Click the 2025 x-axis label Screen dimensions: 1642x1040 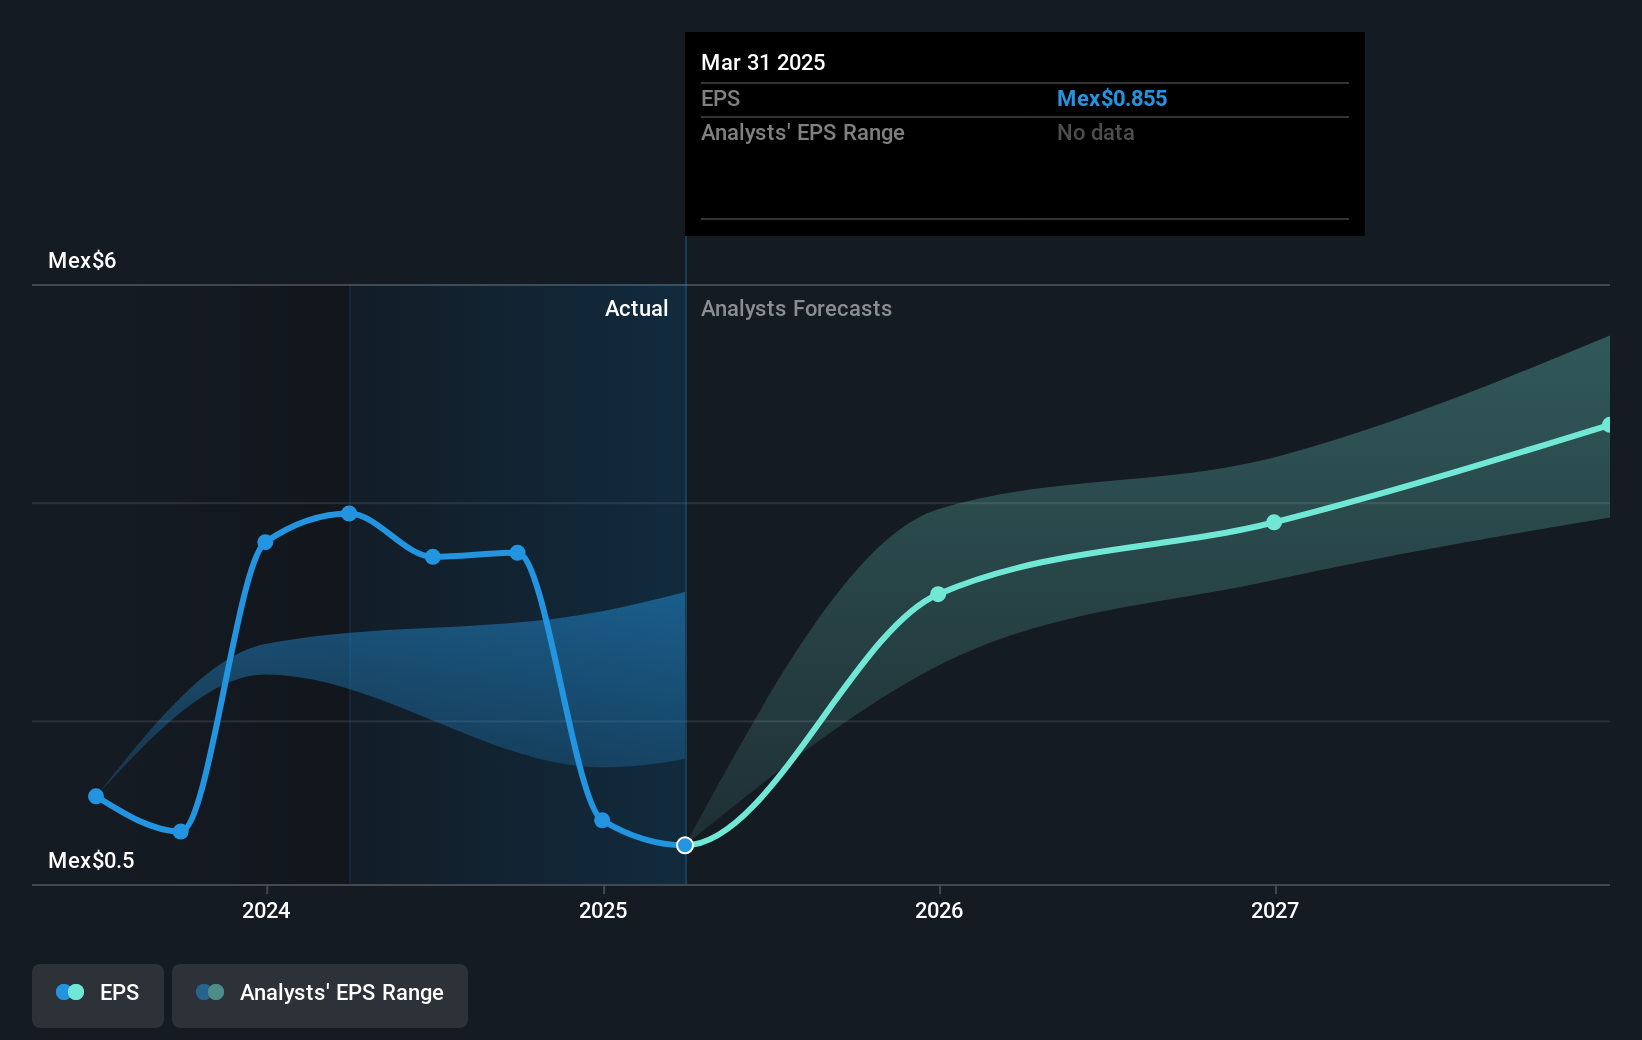(x=603, y=910)
